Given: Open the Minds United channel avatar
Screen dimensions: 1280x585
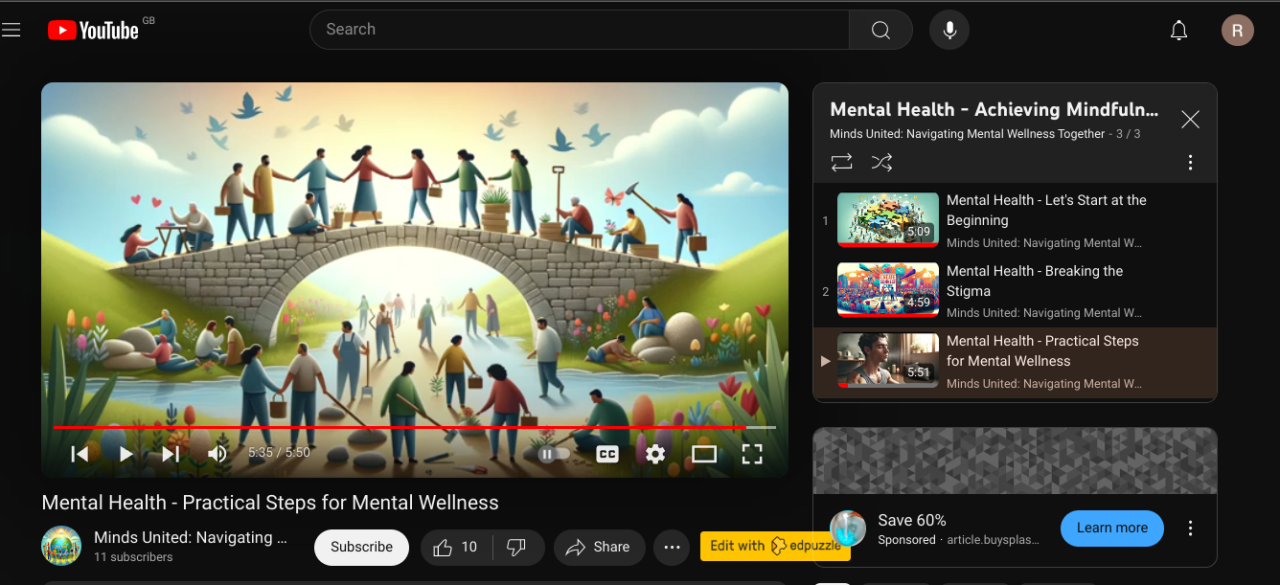Looking at the screenshot, I should tap(61, 546).
